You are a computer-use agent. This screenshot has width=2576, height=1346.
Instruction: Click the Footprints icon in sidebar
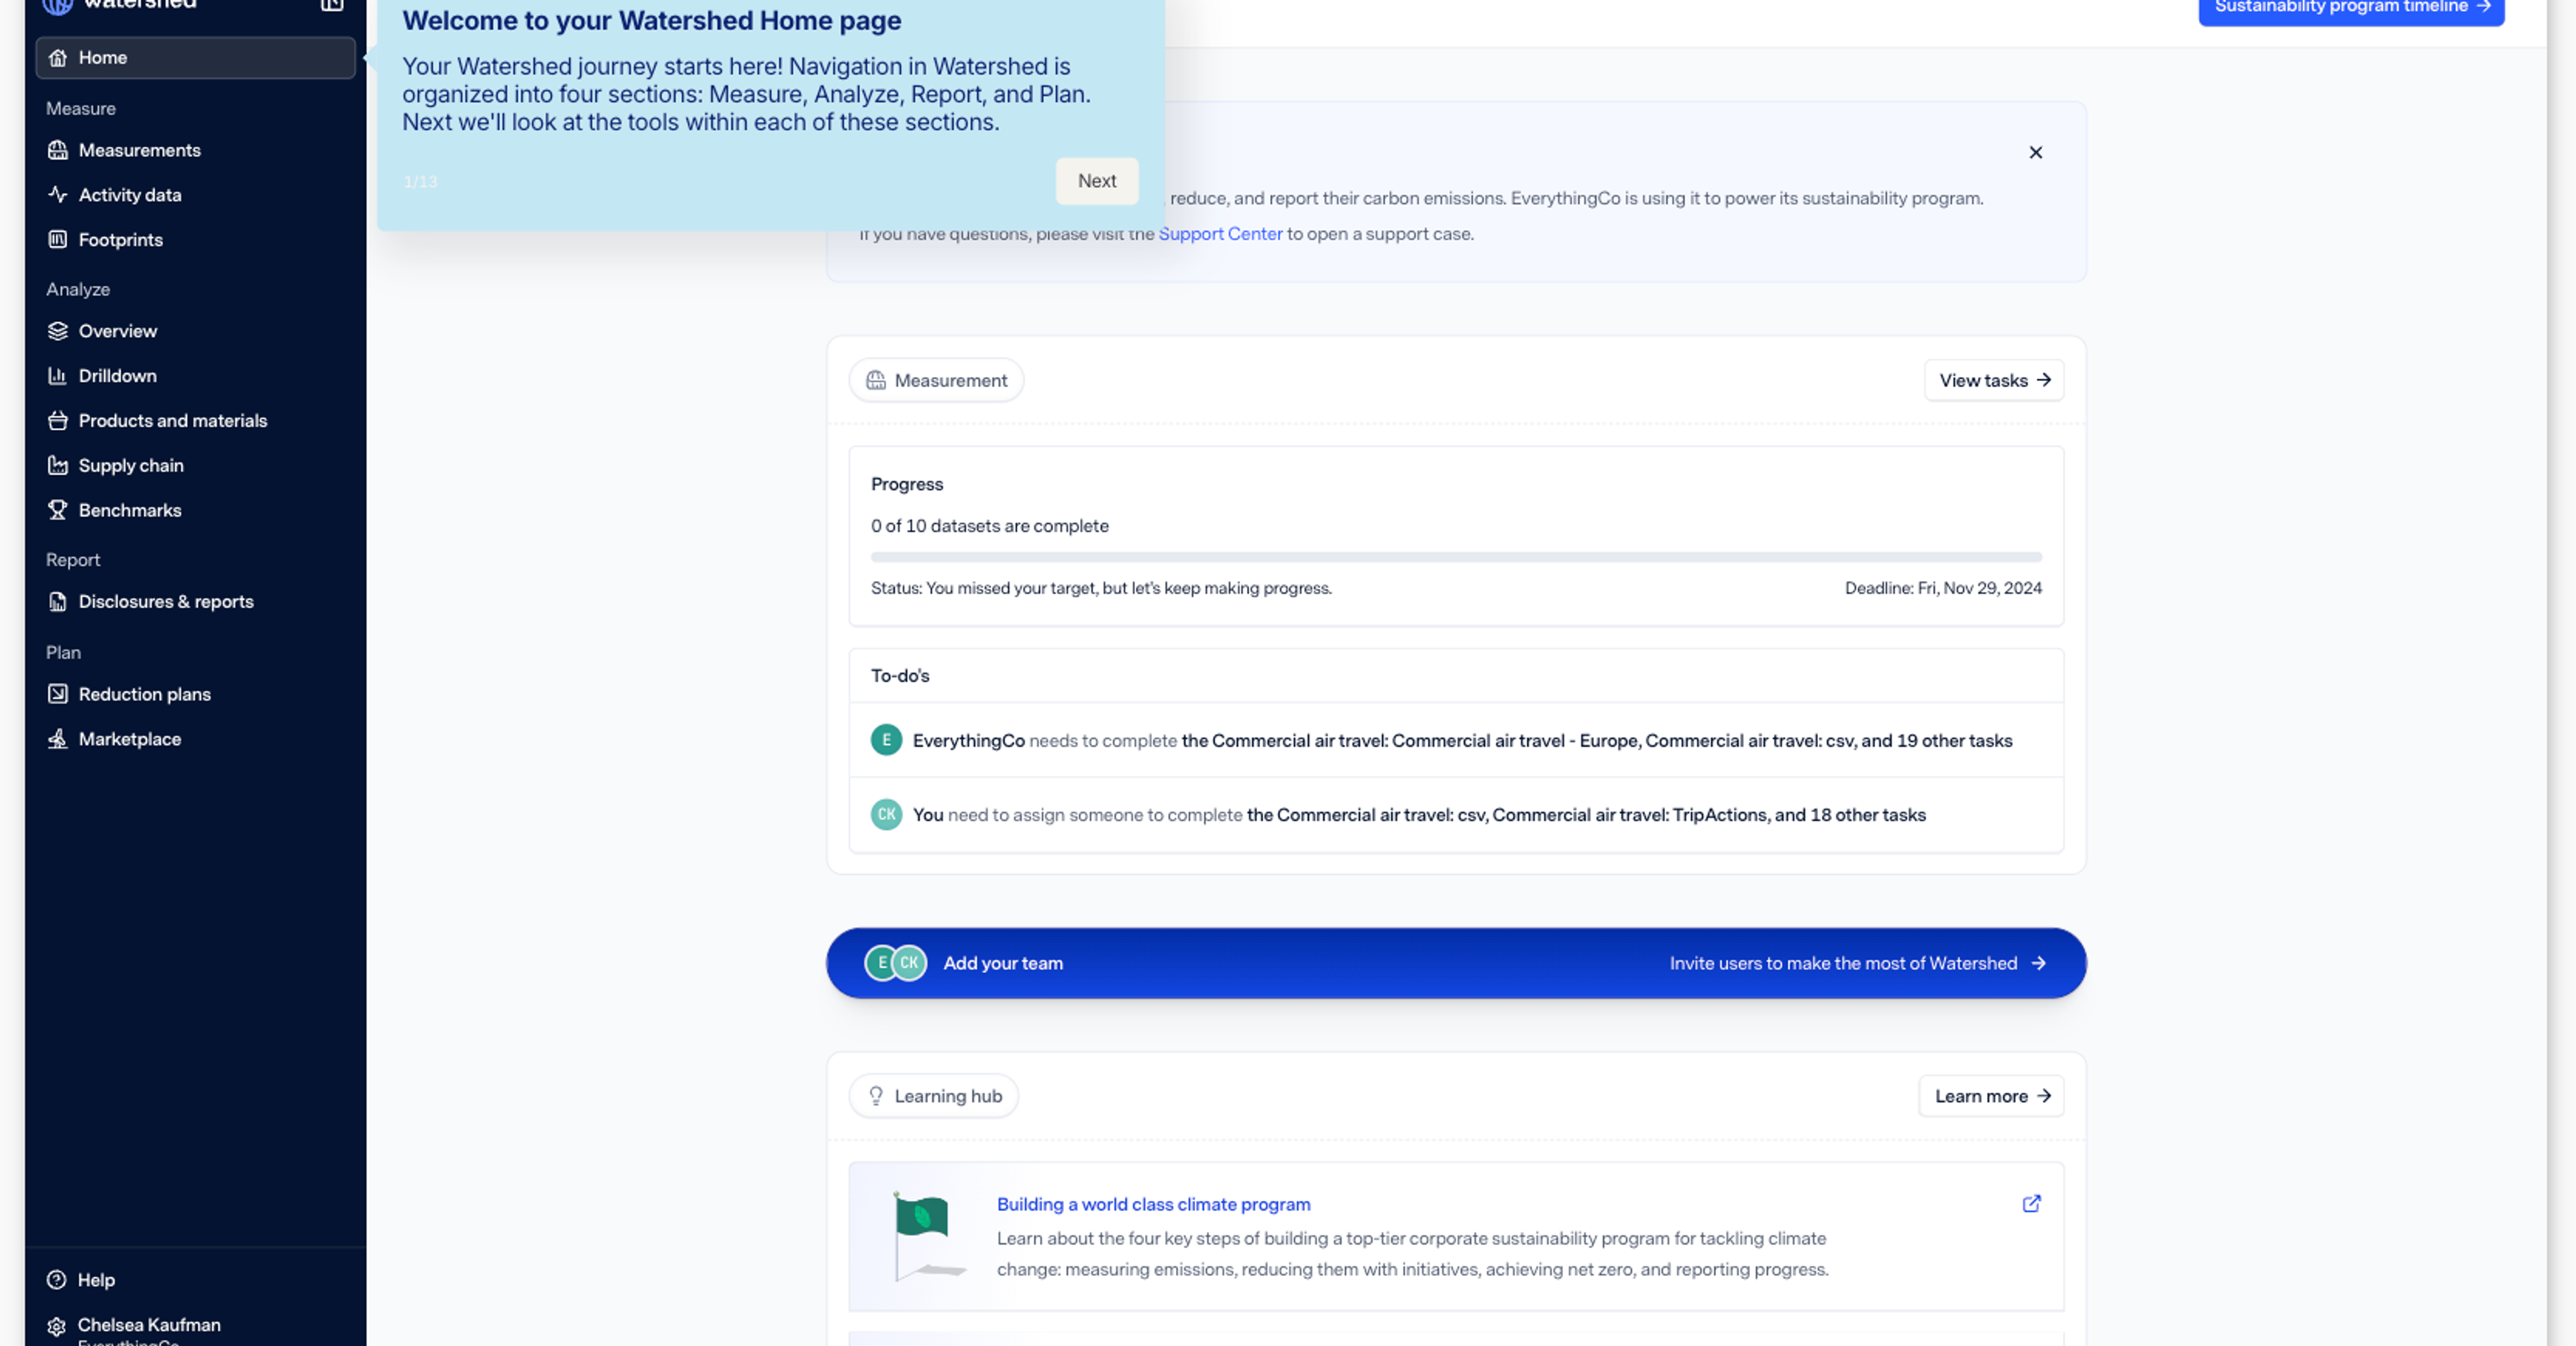tap(58, 240)
